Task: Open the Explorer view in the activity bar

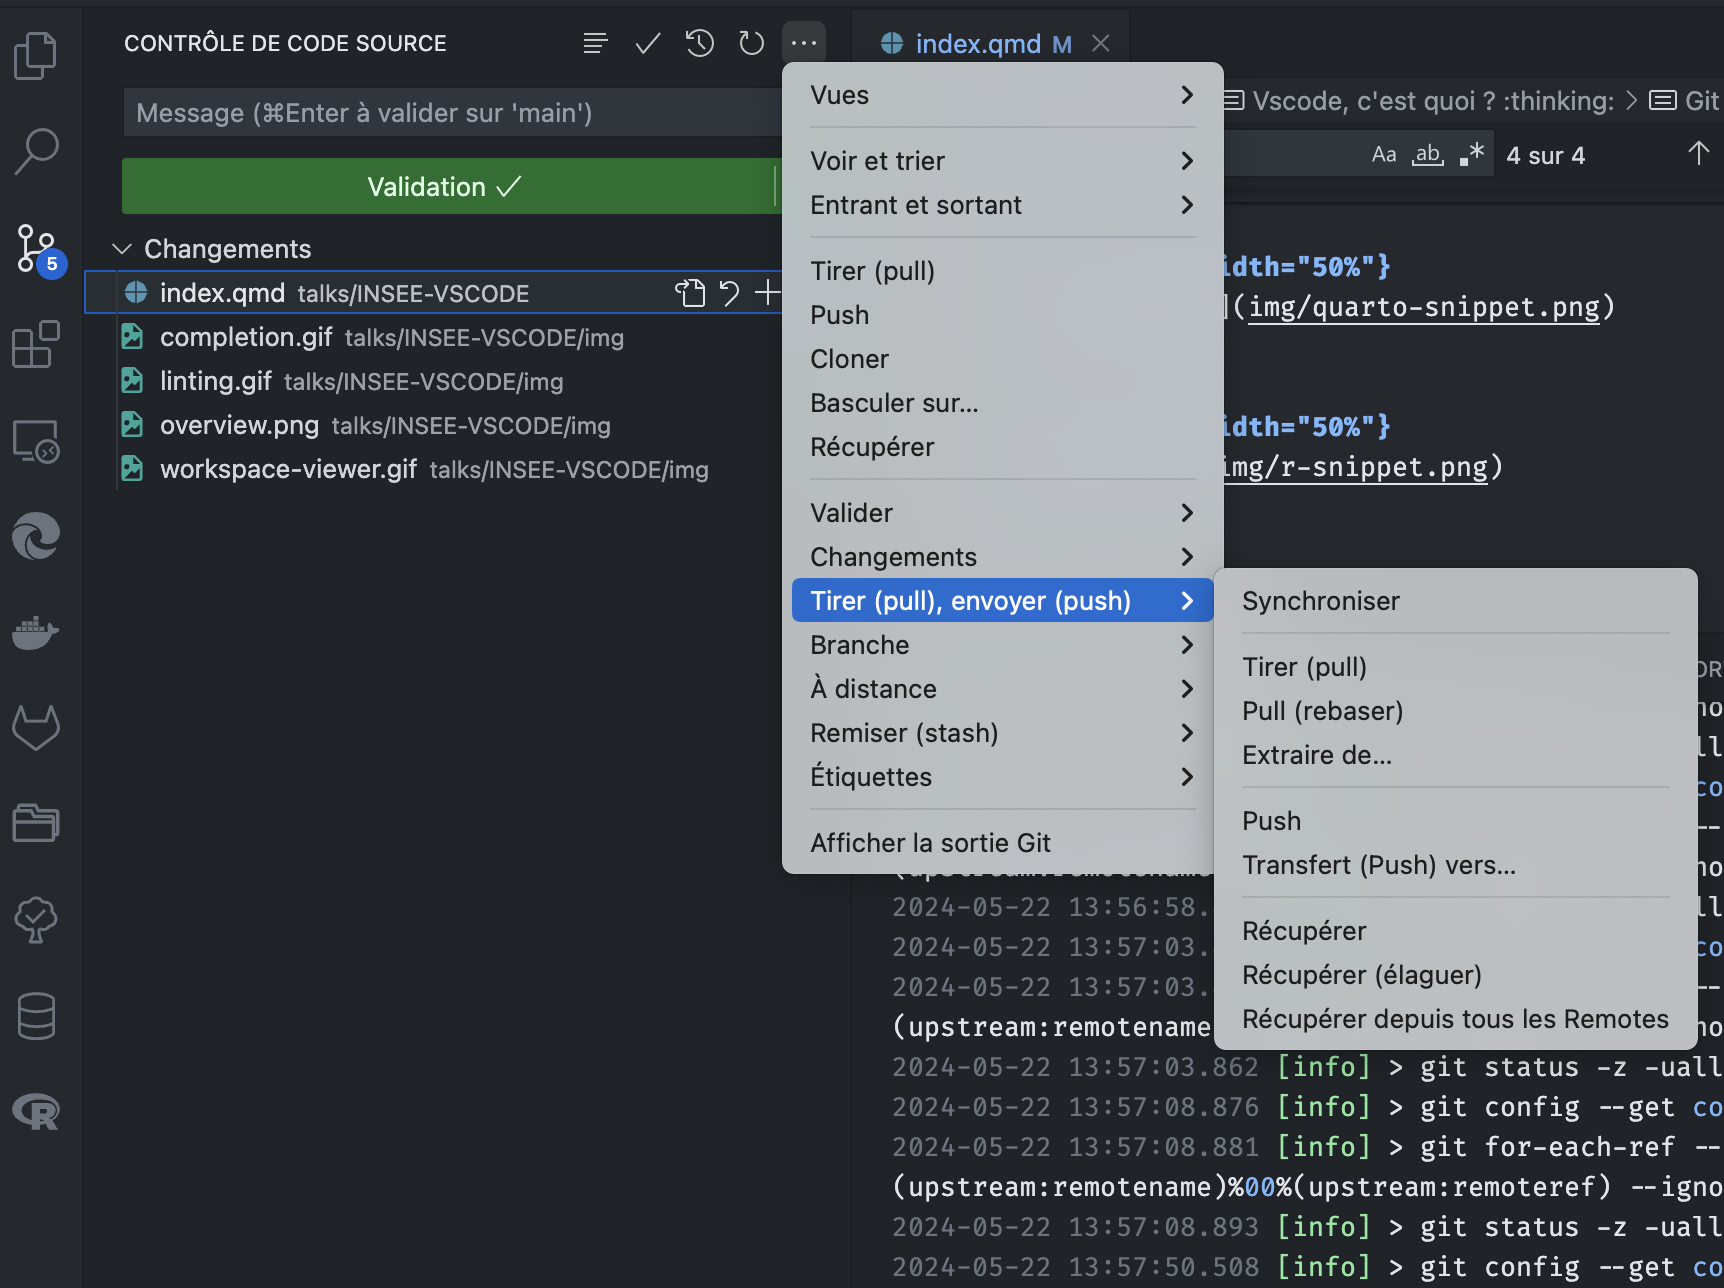Action: tap(36, 55)
